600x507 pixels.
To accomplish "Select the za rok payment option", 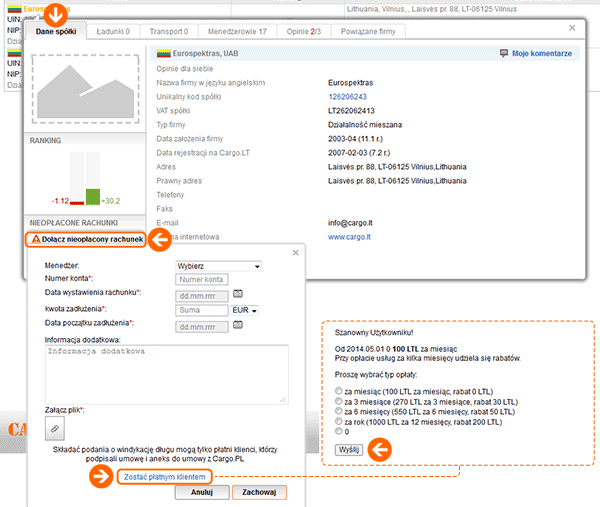I will click(x=339, y=422).
